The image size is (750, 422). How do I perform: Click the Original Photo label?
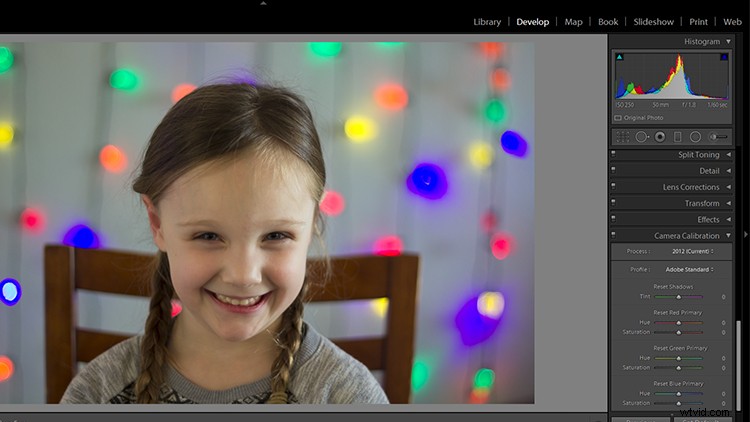[x=643, y=118]
